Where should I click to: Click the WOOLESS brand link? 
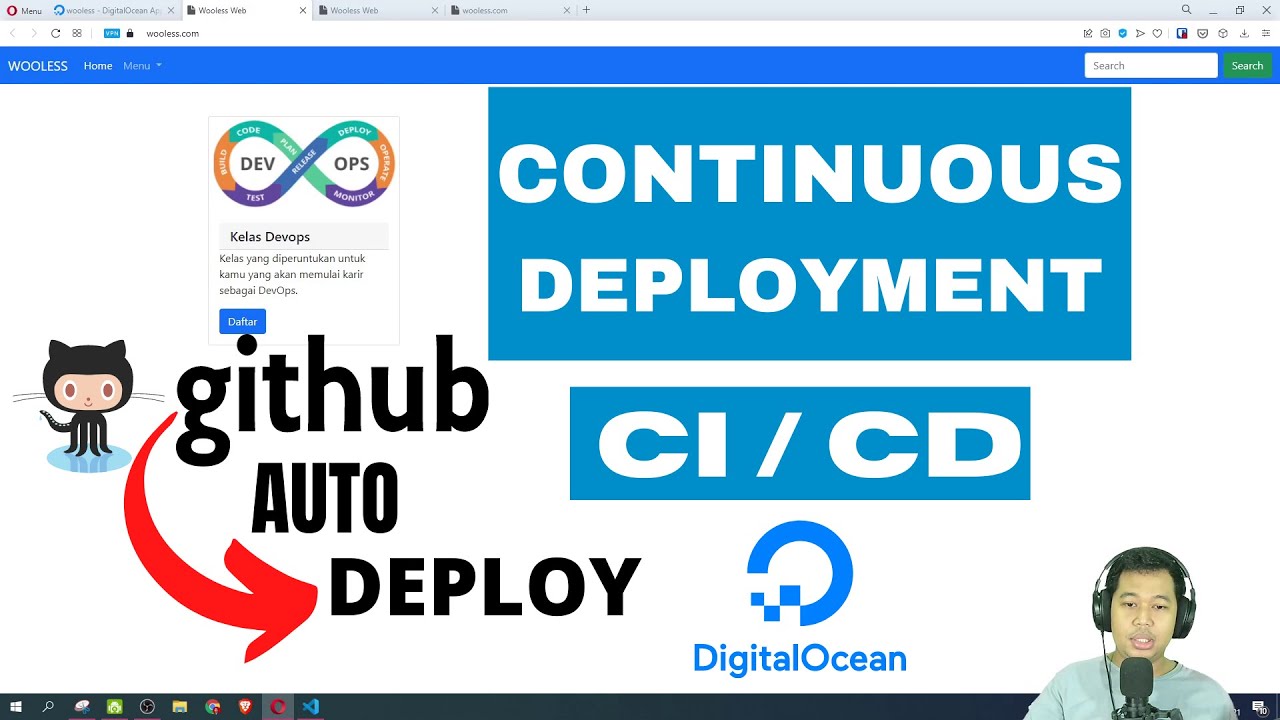(38, 66)
